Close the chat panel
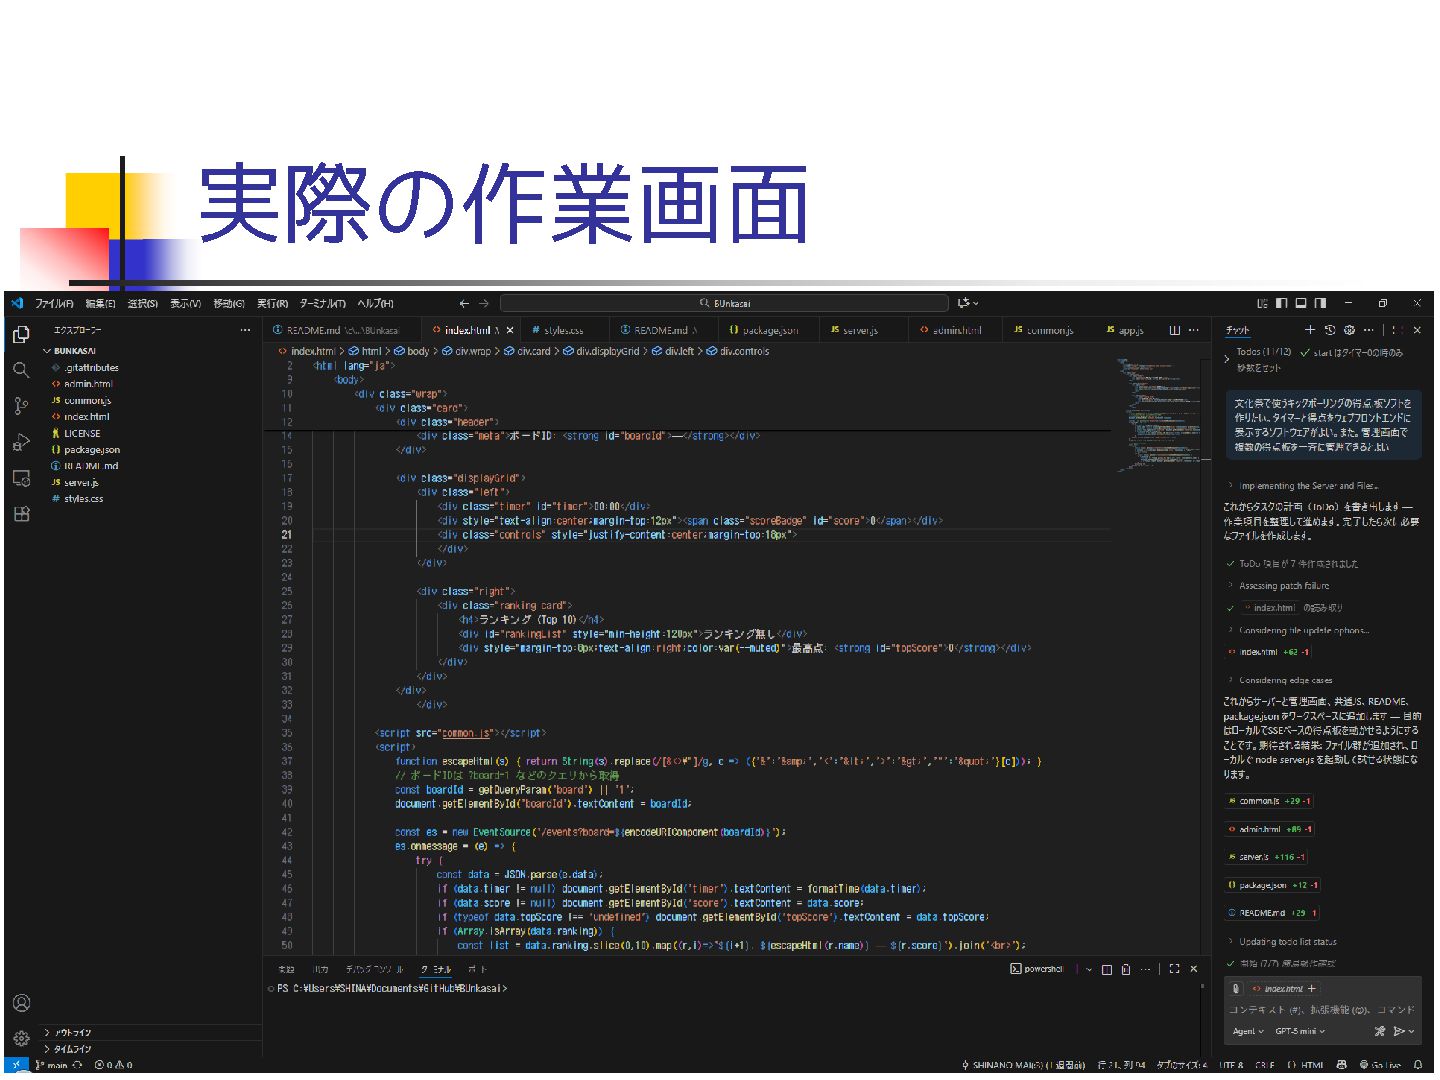The height and width of the screenshot is (1080, 1440). (1417, 330)
